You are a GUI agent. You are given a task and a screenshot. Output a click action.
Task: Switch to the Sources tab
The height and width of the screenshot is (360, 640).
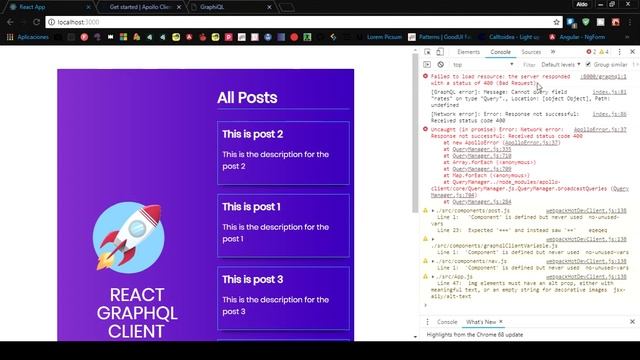pyautogui.click(x=531, y=52)
